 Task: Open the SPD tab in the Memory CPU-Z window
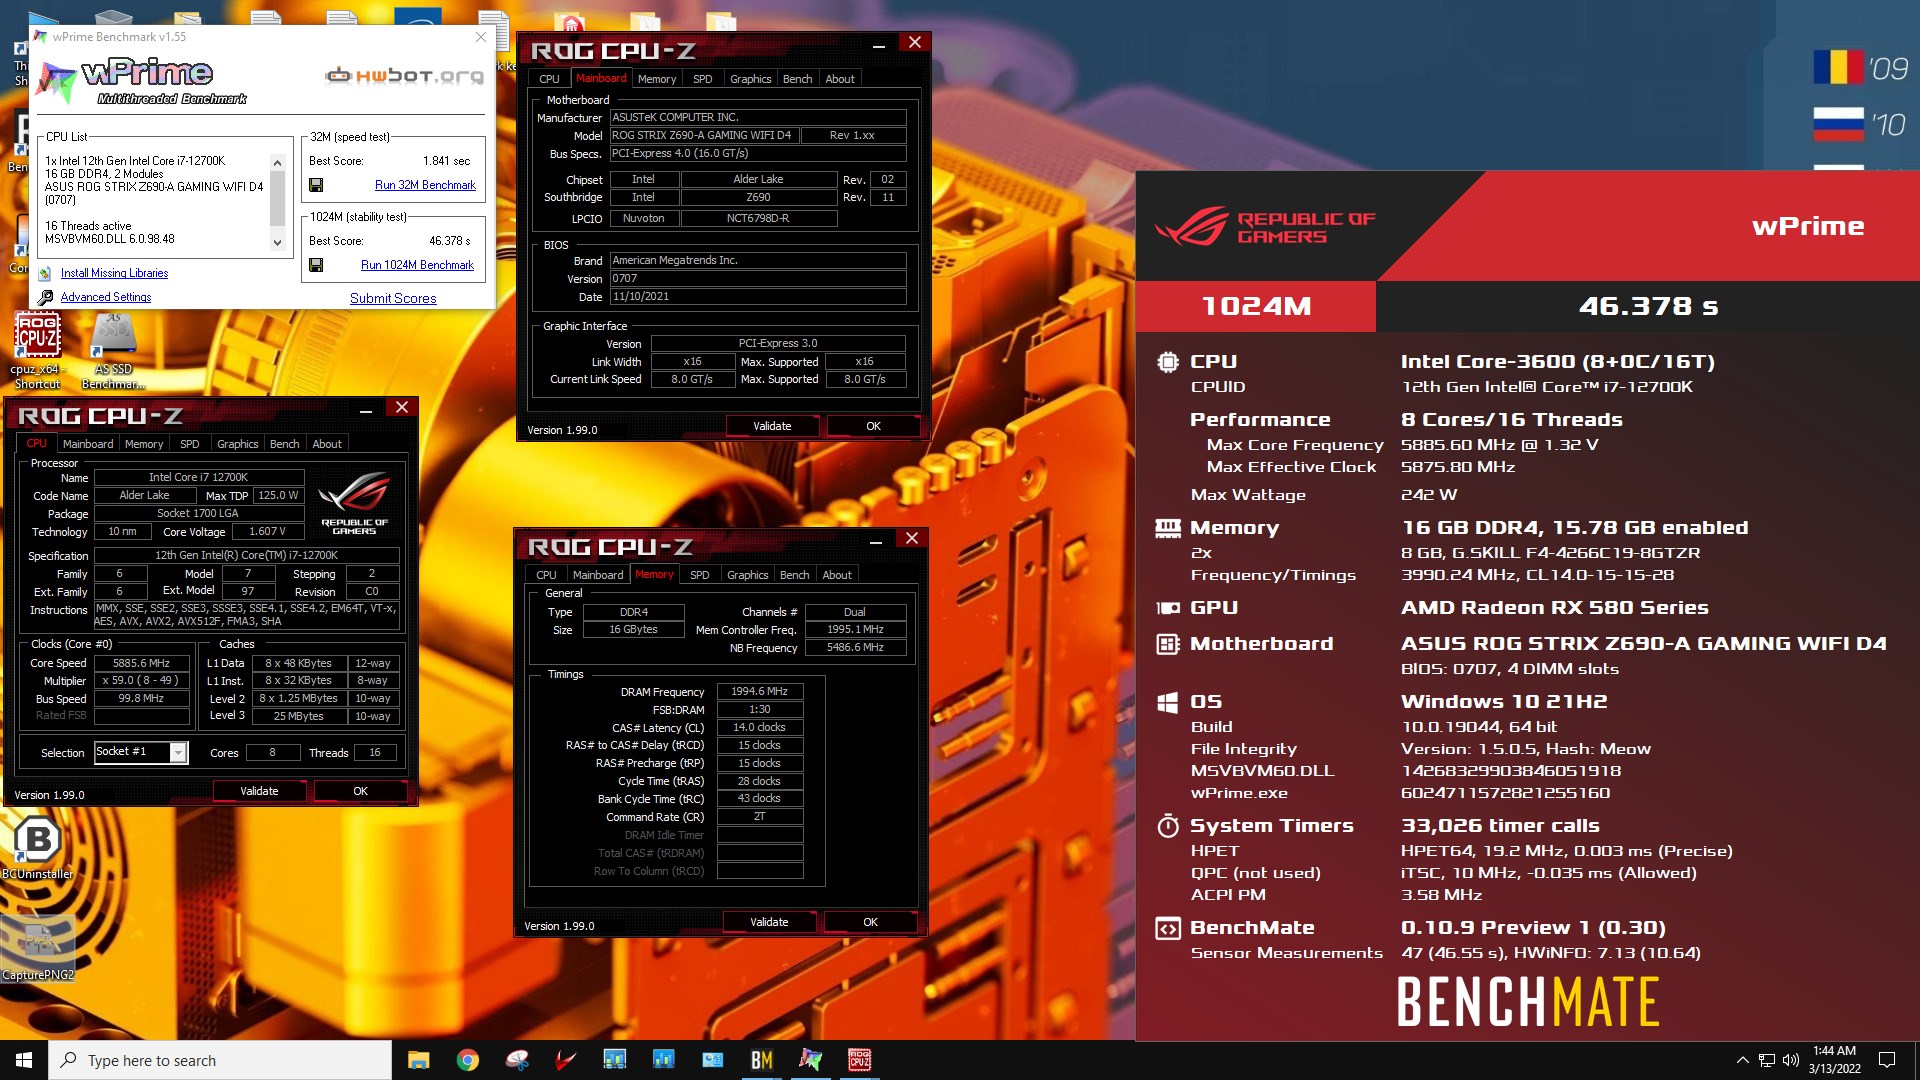[x=700, y=575]
